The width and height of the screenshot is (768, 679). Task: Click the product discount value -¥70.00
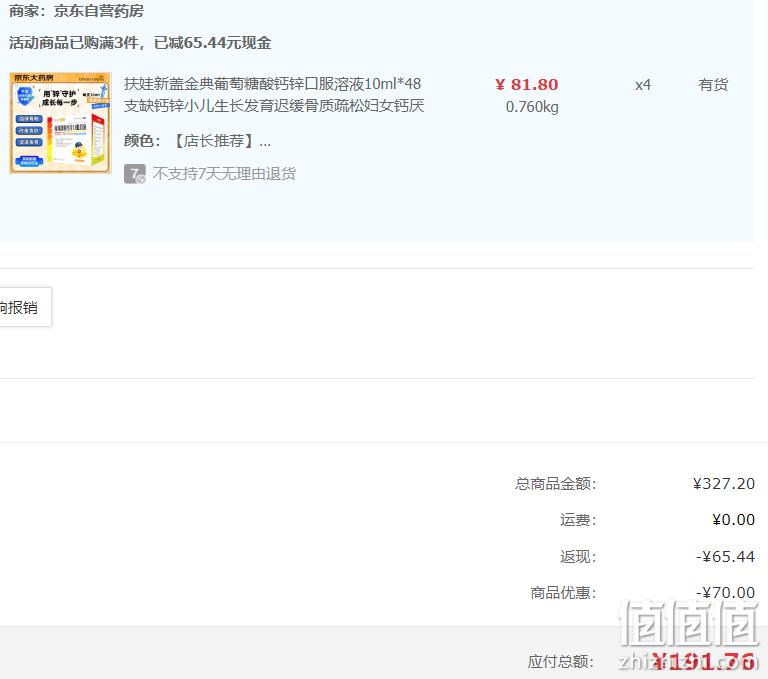click(725, 593)
